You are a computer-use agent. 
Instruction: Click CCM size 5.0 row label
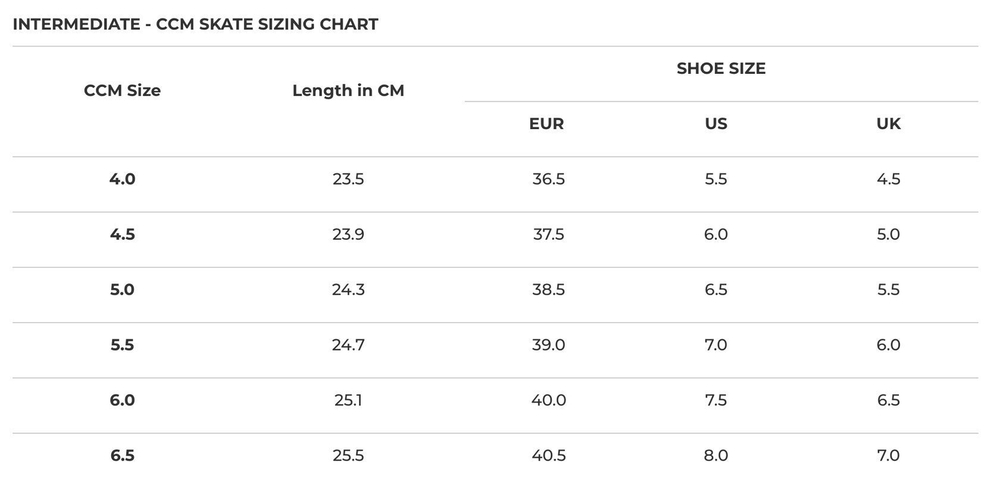122,290
